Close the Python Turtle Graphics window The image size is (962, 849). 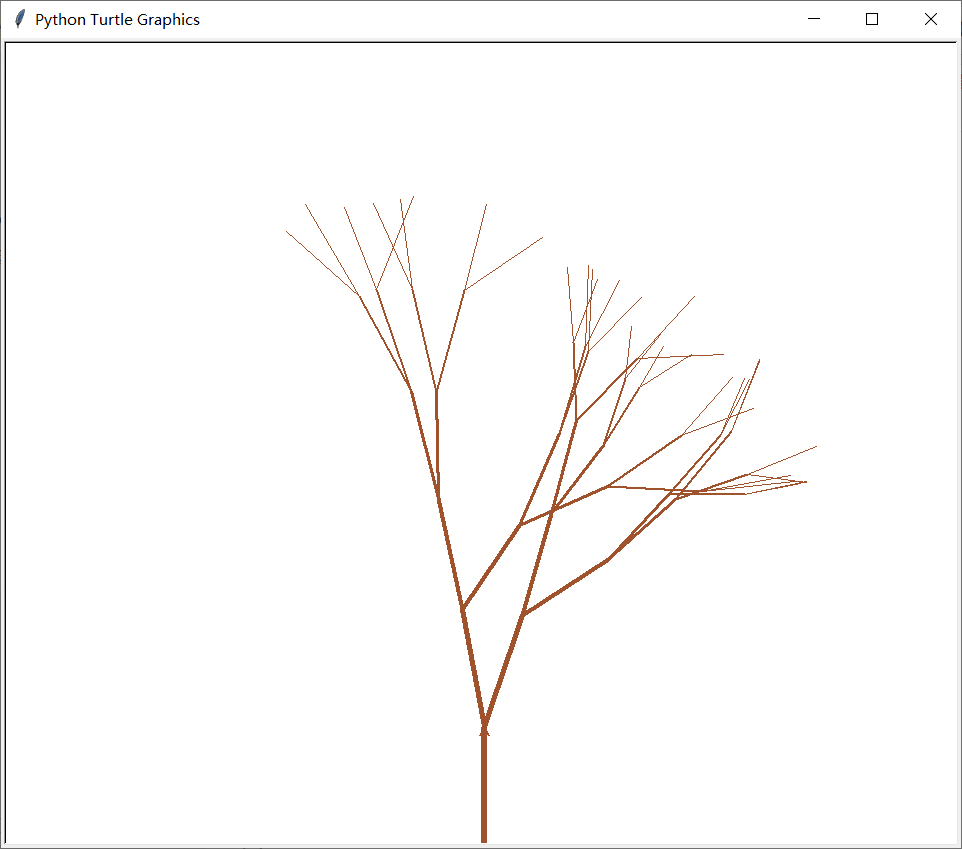931,19
